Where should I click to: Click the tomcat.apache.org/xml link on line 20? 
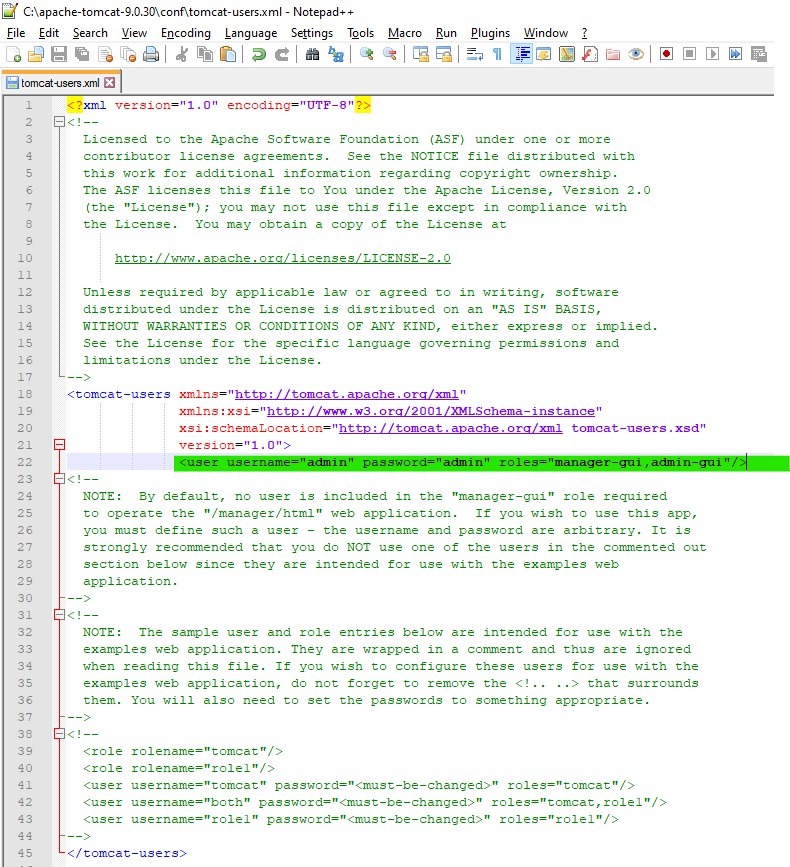point(451,429)
